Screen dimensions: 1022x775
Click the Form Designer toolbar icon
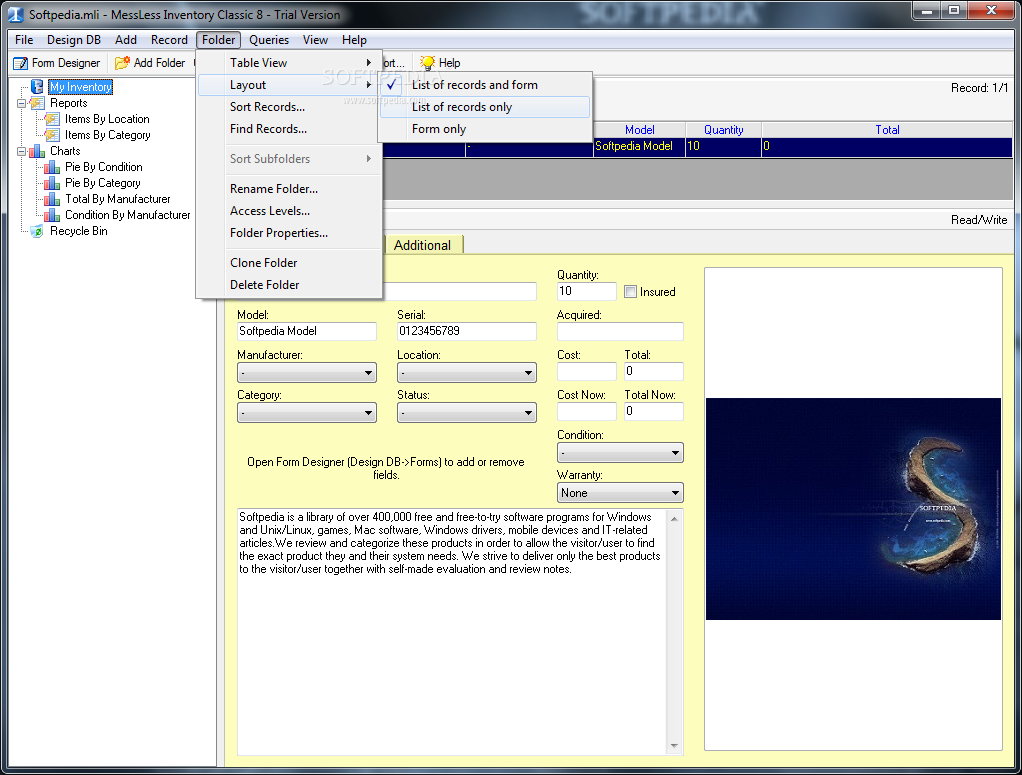21,63
